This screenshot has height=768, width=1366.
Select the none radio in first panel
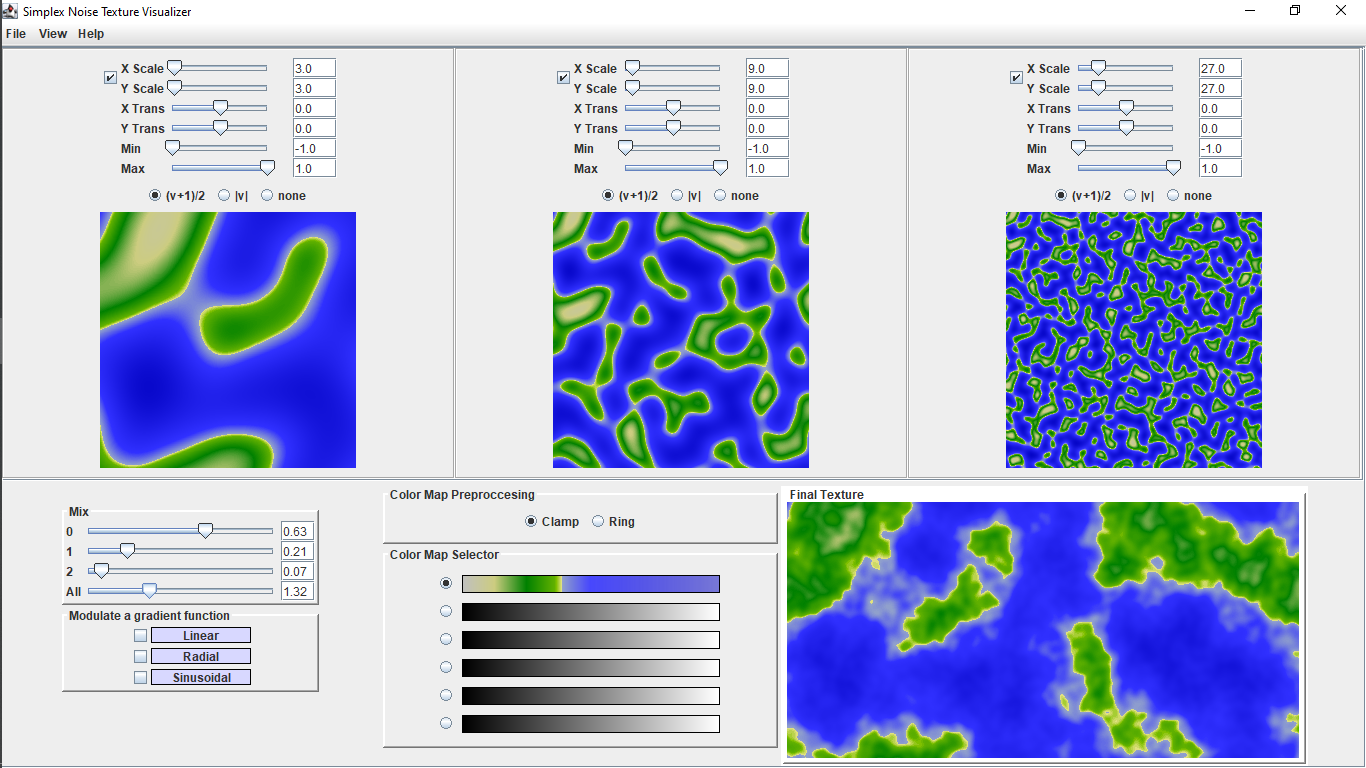click(283, 196)
